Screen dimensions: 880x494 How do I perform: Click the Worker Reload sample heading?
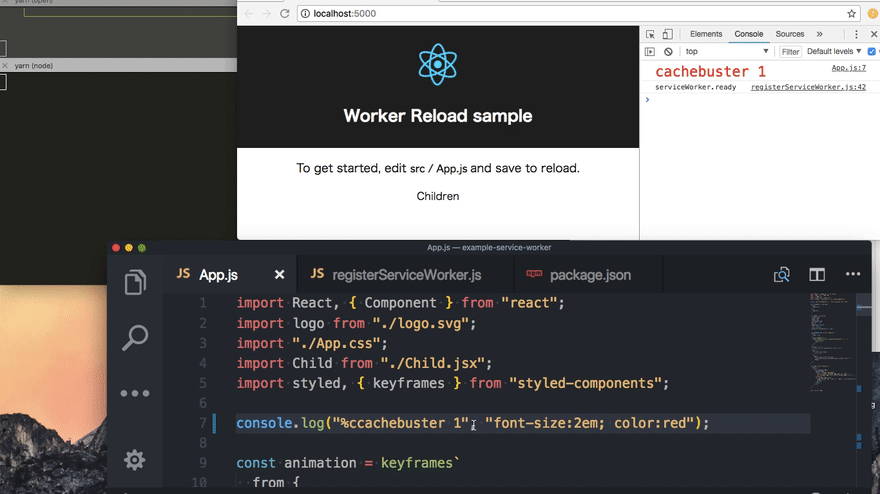438,116
